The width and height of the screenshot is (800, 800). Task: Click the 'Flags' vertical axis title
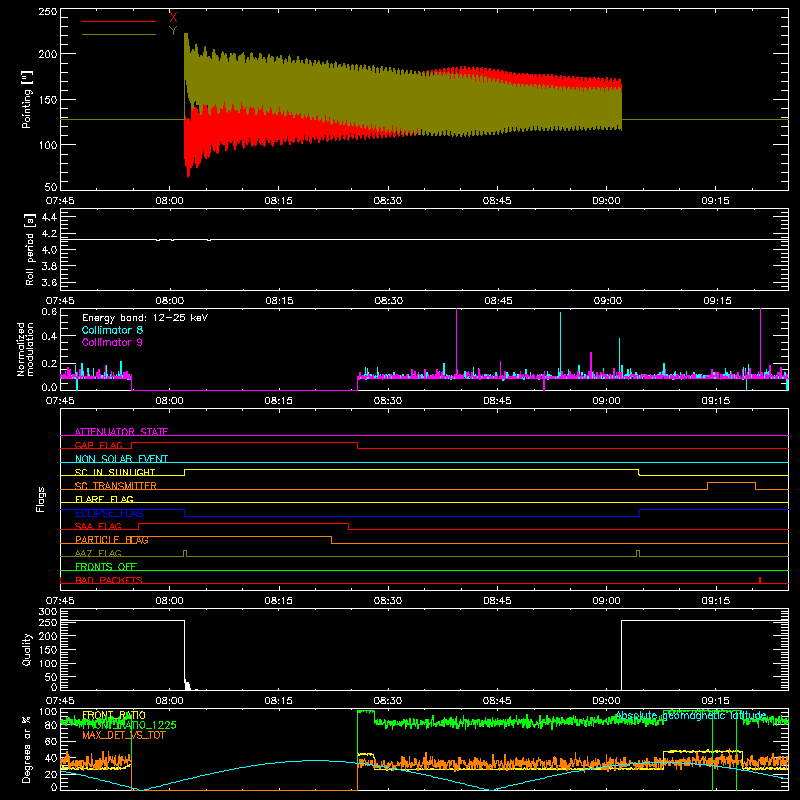point(40,499)
